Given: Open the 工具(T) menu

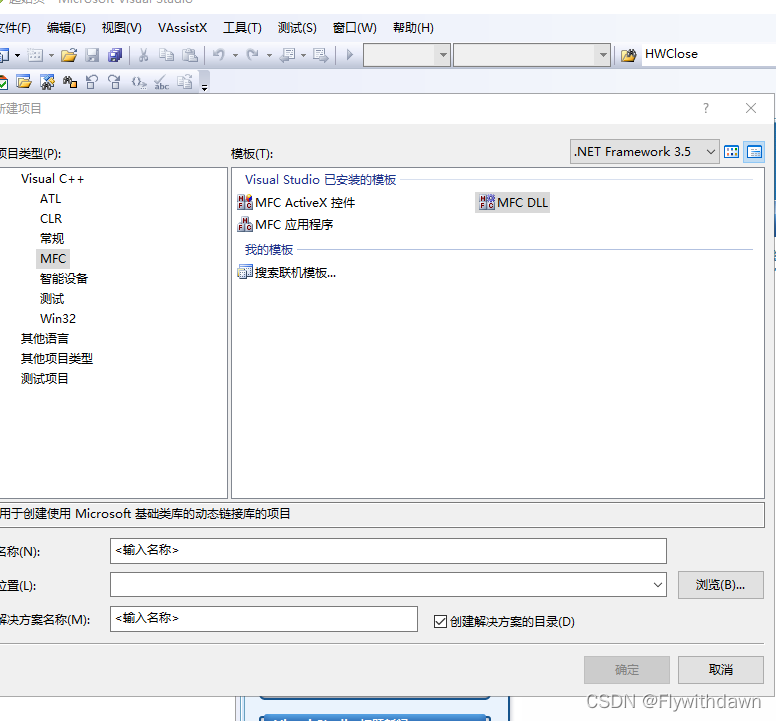Looking at the screenshot, I should 242,28.
